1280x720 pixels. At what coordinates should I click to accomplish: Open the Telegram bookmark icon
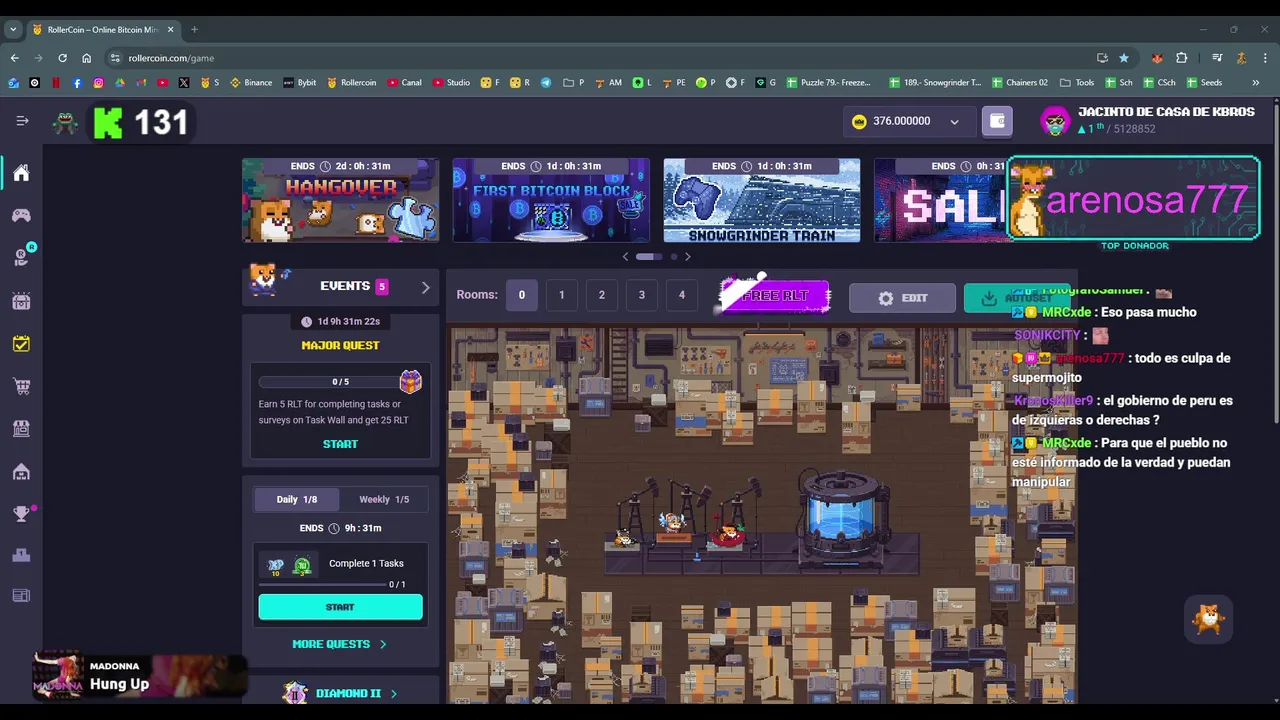pos(545,82)
